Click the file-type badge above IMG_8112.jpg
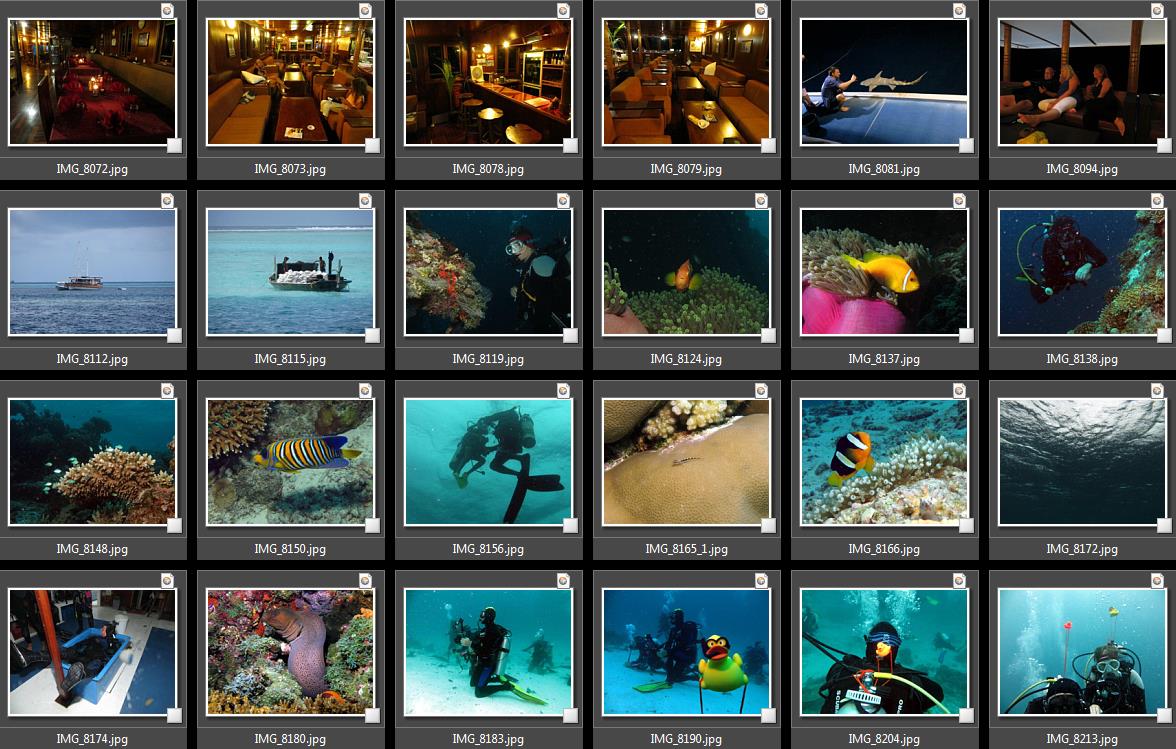1176x749 pixels. pyautogui.click(x=167, y=200)
